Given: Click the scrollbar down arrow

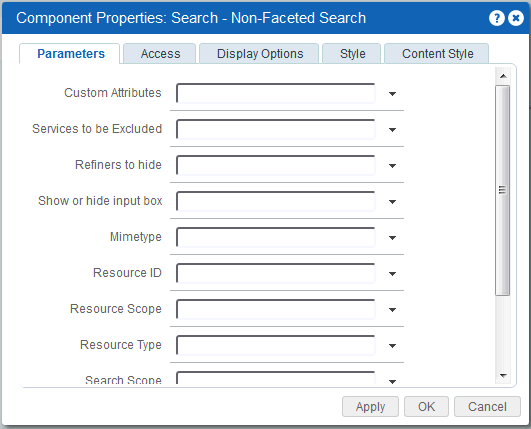Looking at the screenshot, I should (x=503, y=376).
